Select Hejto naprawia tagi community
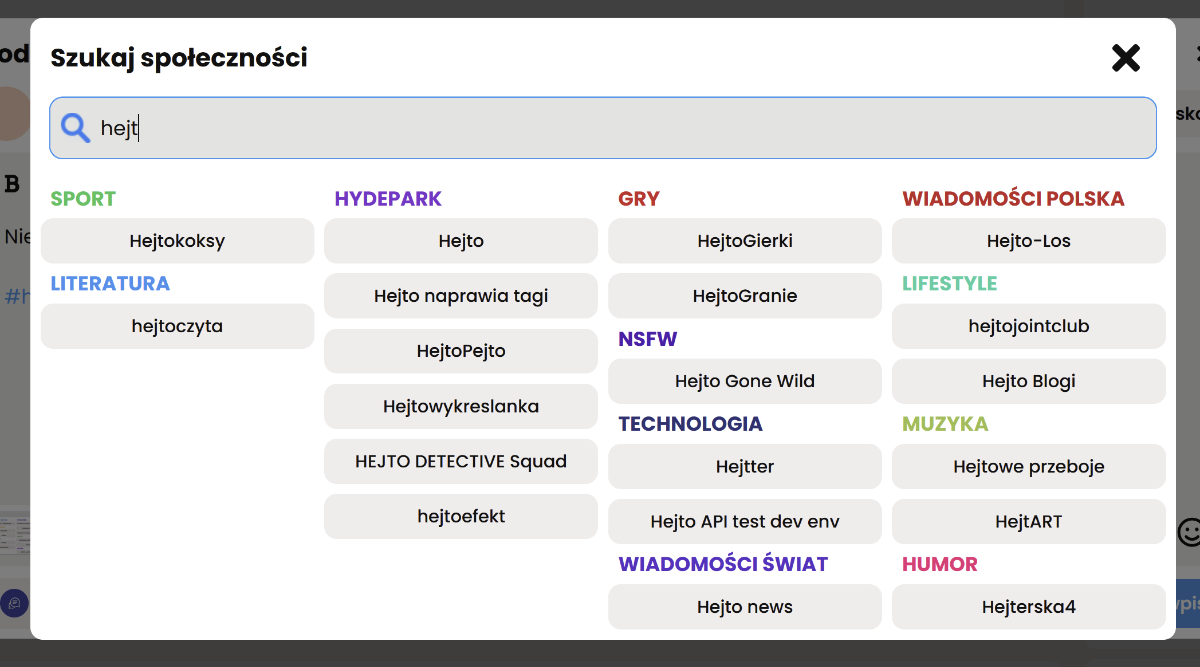Screen dimensions: 1200x667 [x=461, y=296]
